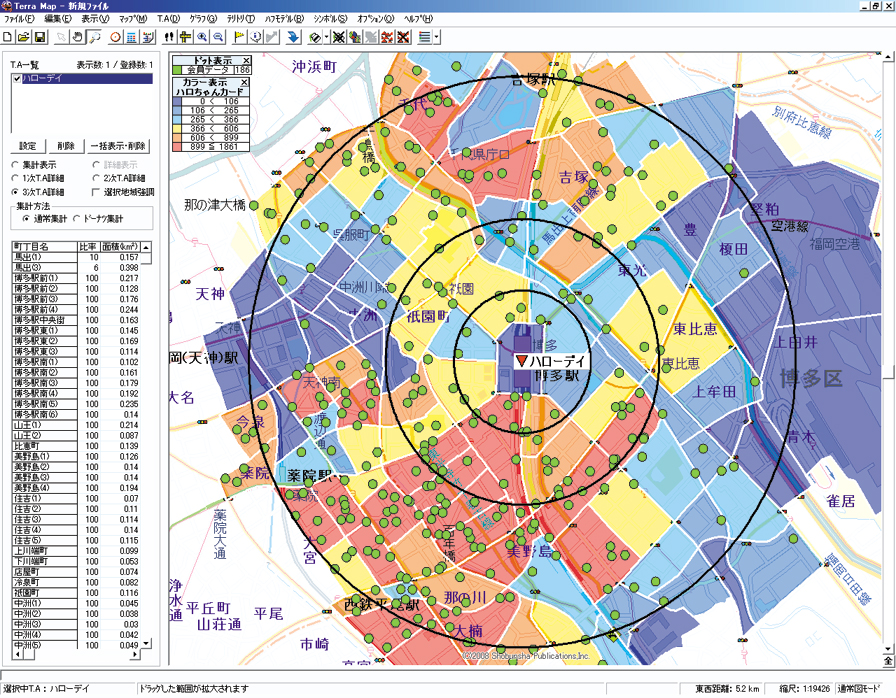The height and width of the screenshot is (698, 896).
Task: Click the red 899 ≦ 1861 legend swatch
Action: pos(178,147)
